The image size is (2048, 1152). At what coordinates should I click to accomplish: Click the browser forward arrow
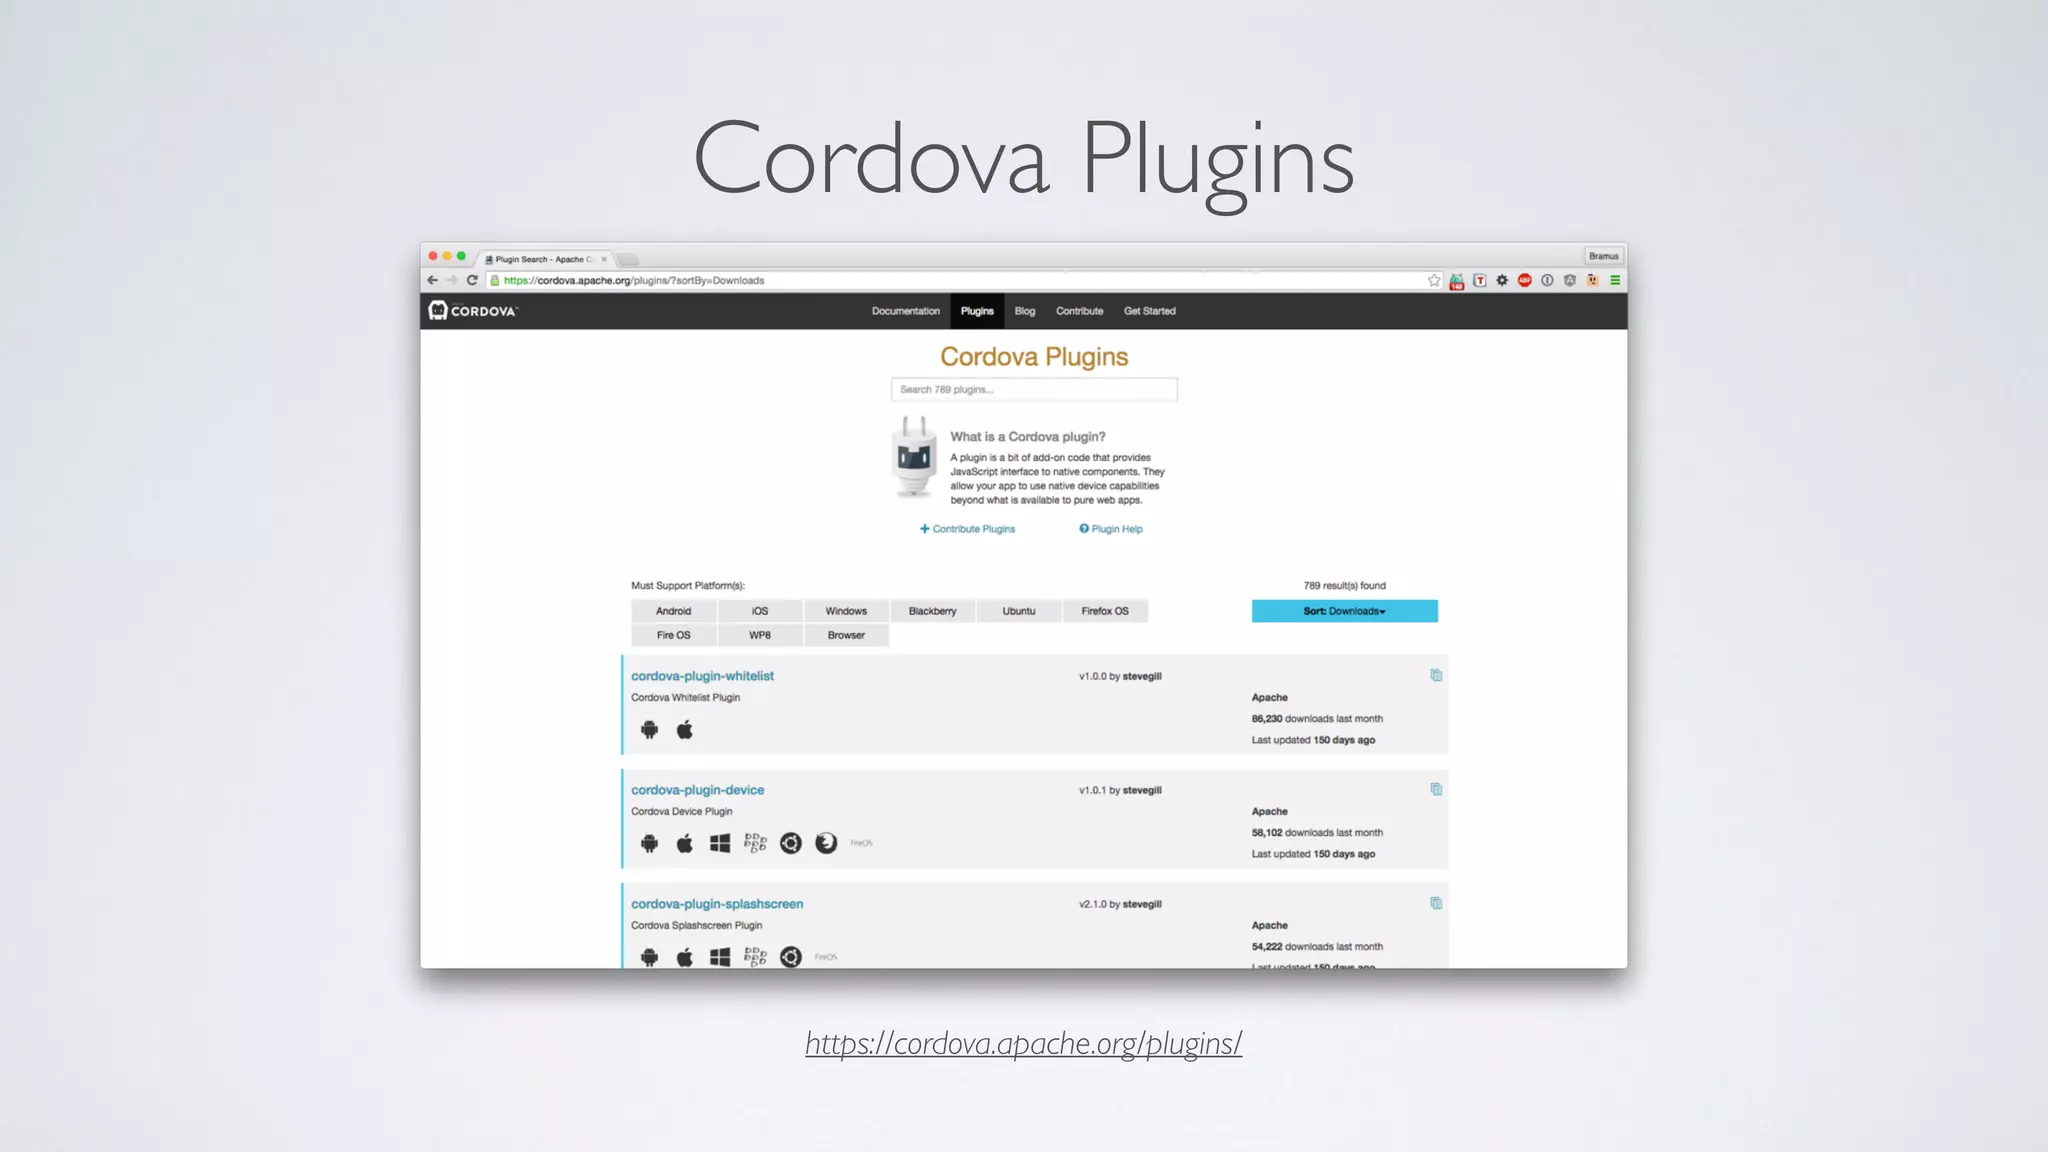tap(452, 281)
